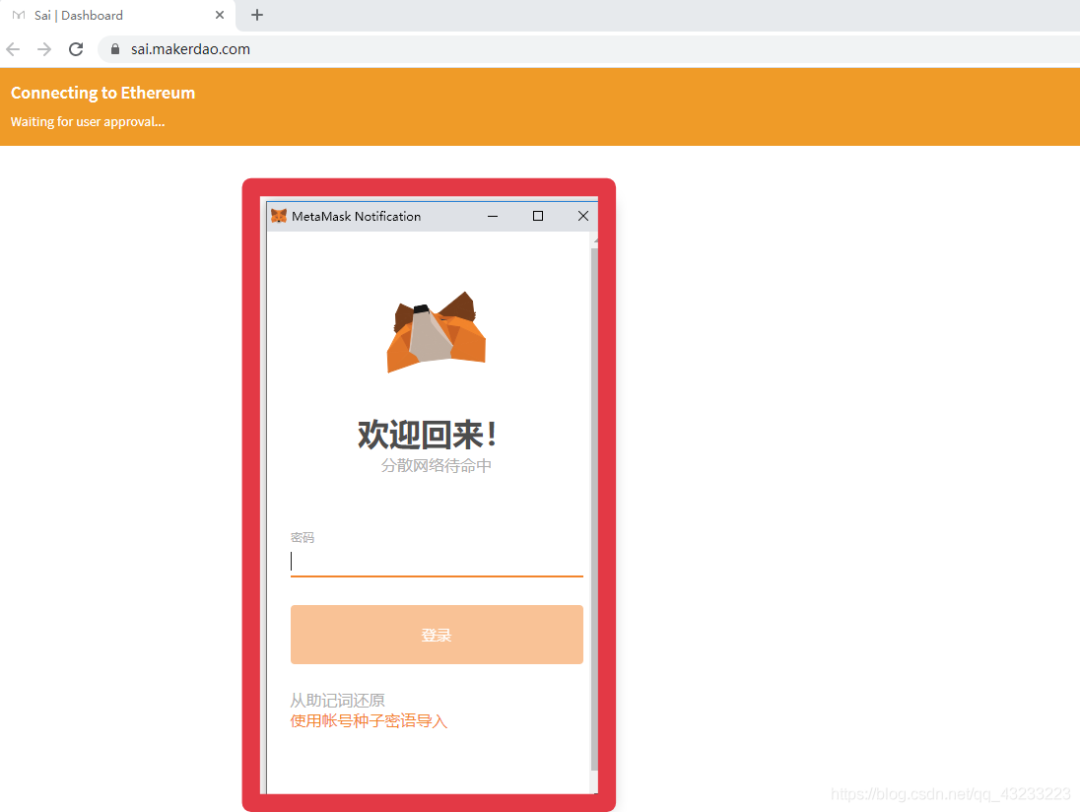Click the MetaMask fox title bar icon
Image resolution: width=1080 pixels, height=812 pixels.
[279, 216]
